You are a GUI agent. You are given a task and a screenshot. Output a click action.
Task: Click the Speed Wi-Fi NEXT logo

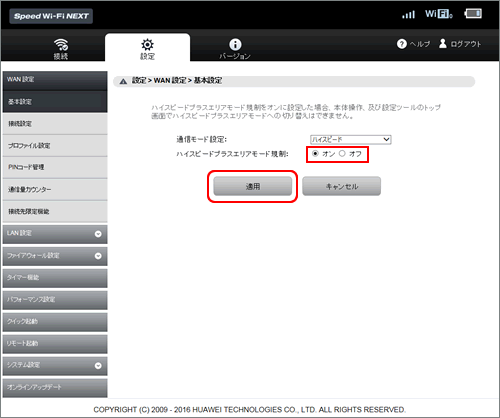[51, 16]
